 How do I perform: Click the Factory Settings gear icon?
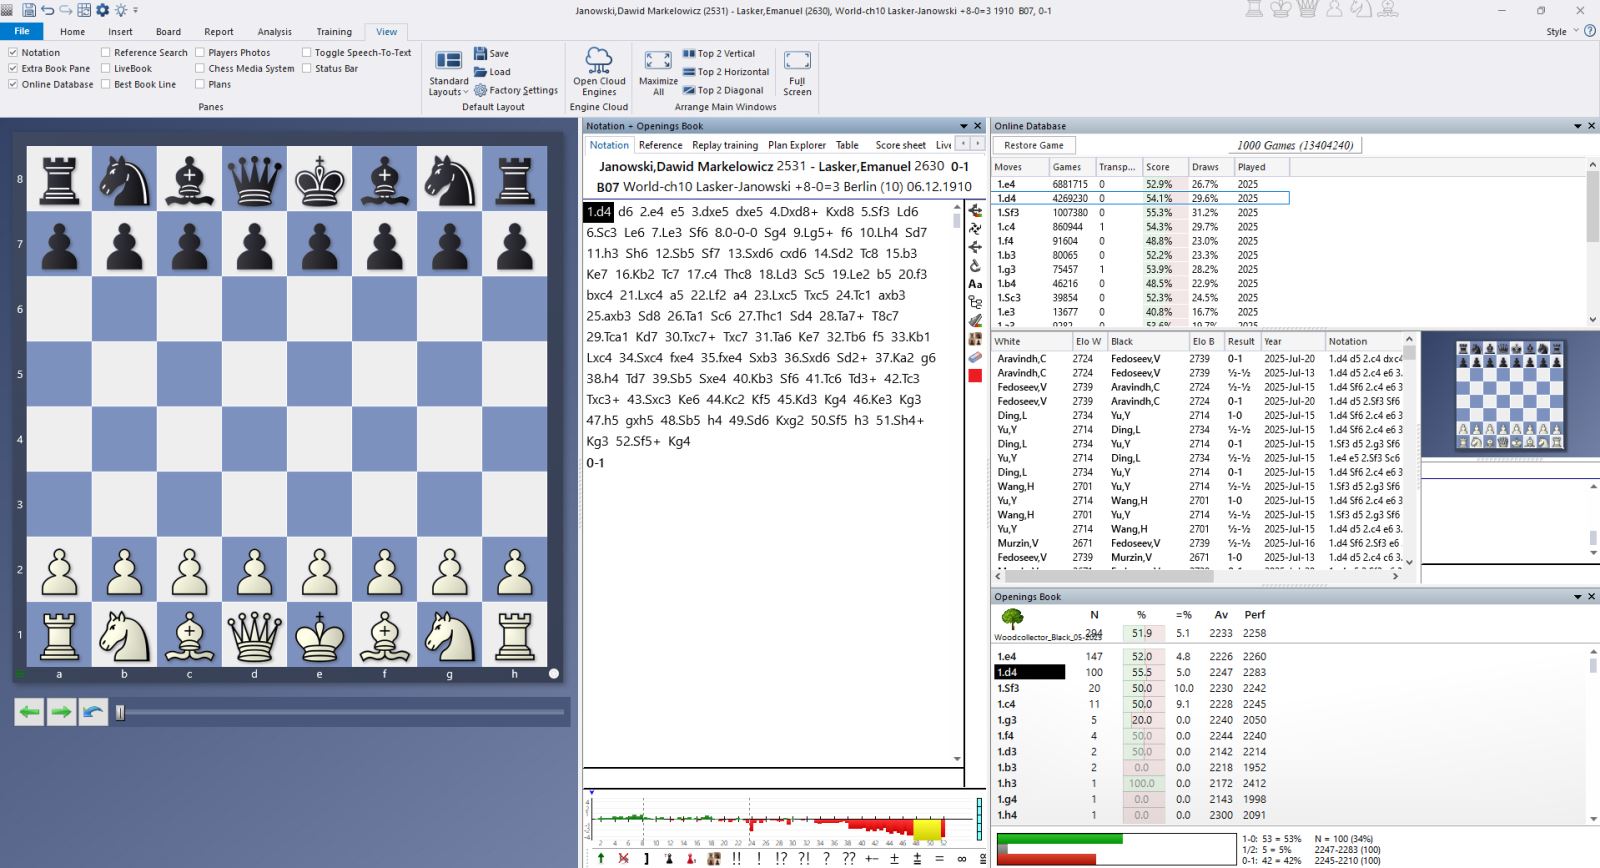click(x=481, y=90)
